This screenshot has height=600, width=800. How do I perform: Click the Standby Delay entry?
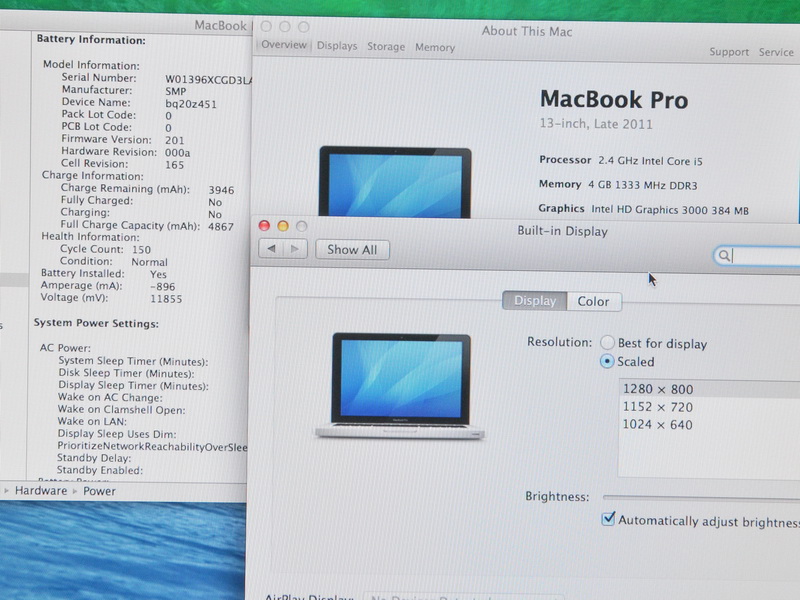click(94, 458)
